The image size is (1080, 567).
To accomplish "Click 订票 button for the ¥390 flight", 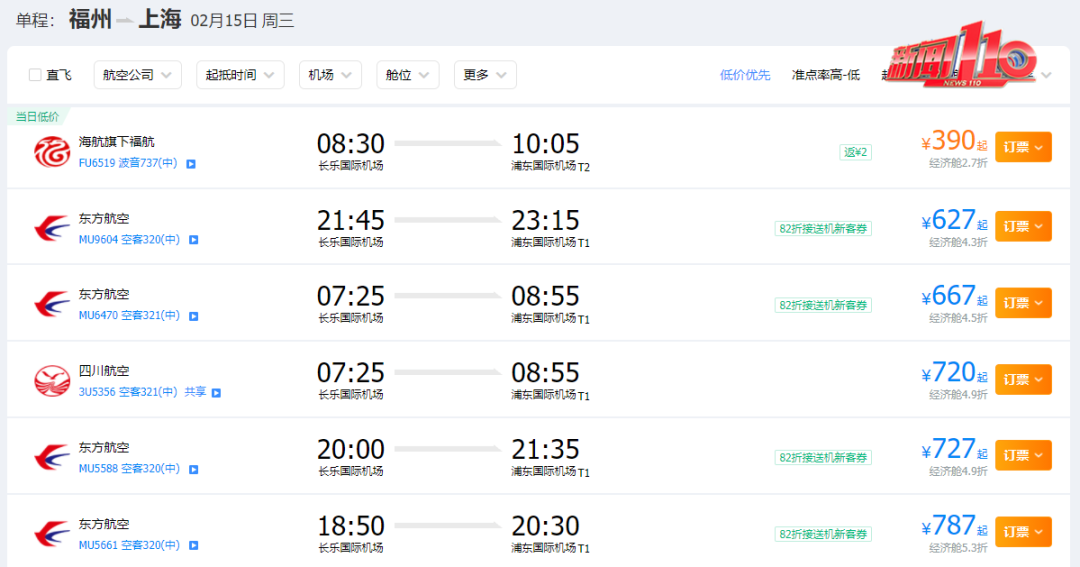I will coord(1023,147).
